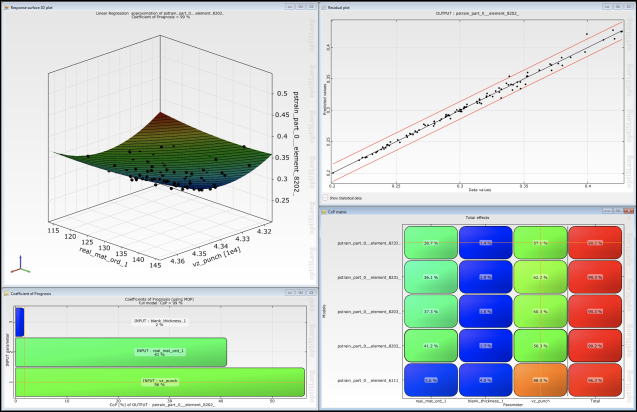Click the OUTPUT title above the residual plot
Viewport: 637px width, 412px height.
(477, 13)
